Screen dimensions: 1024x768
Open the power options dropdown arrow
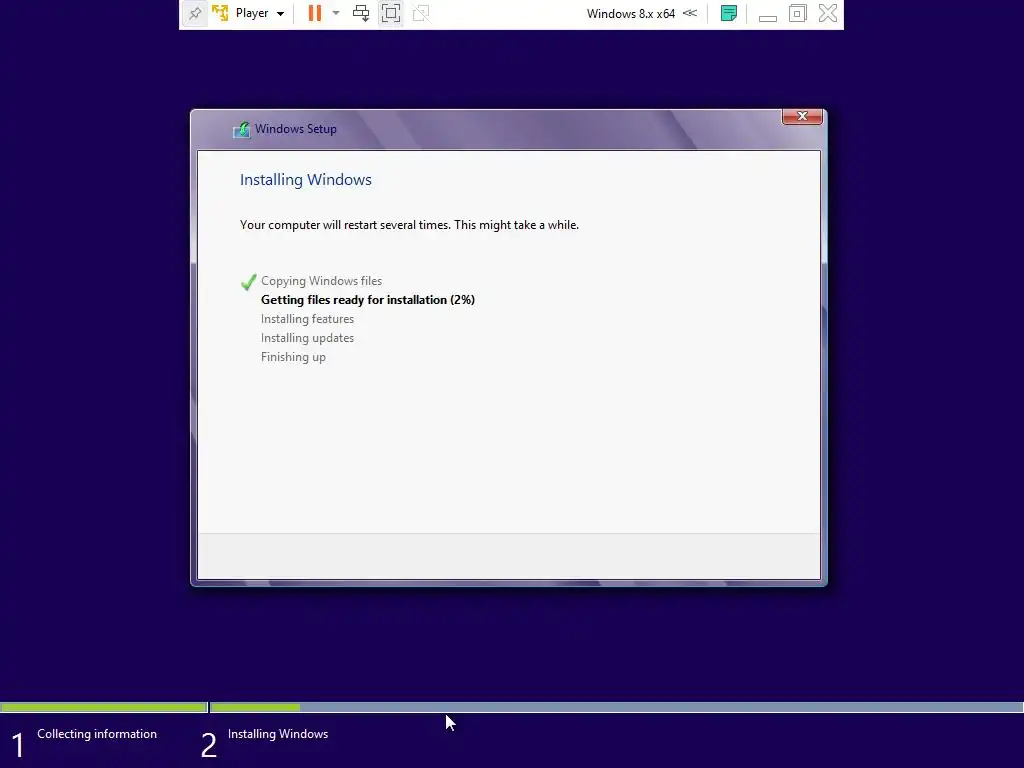336,13
